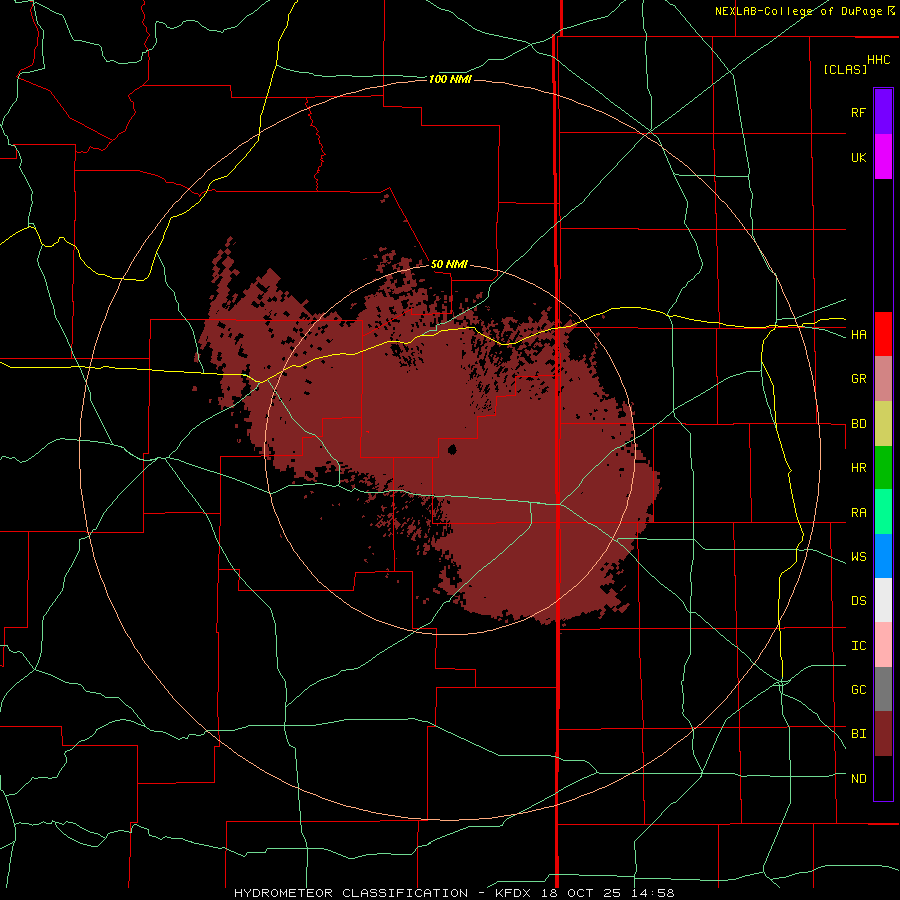900x900 pixels.
Task: Click the [CLAS] units label
Action: (x=845, y=70)
